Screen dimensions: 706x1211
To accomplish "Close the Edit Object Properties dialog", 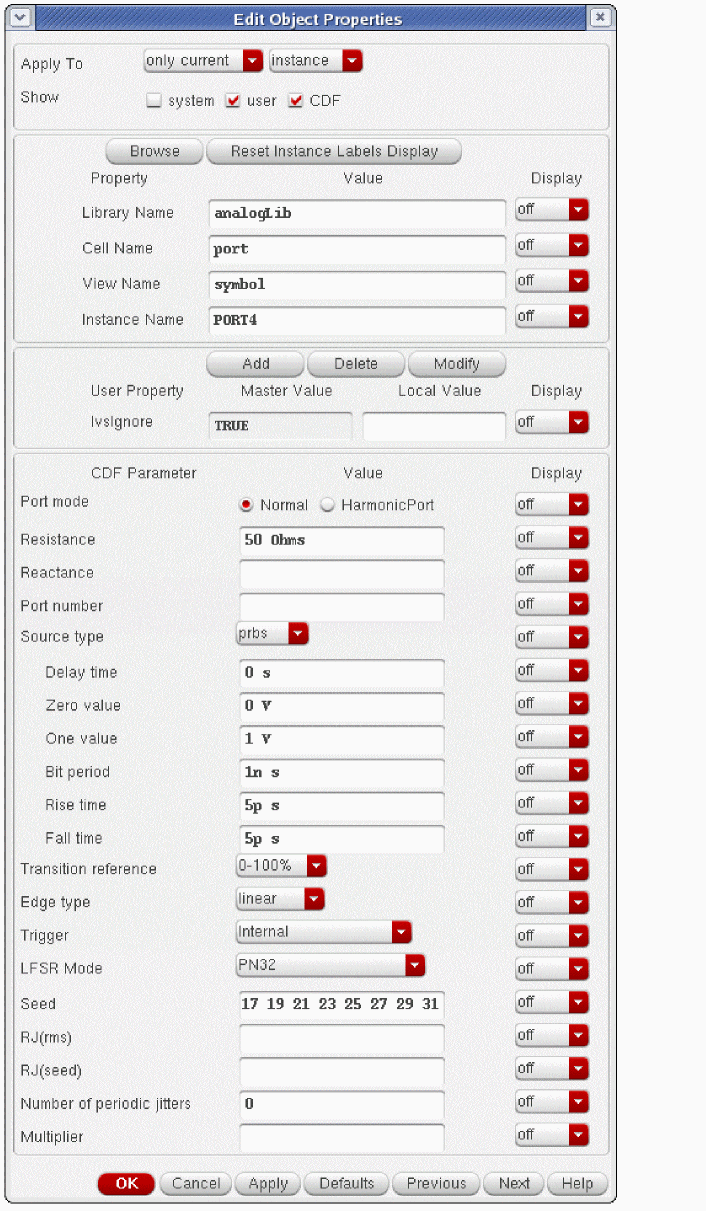I will (x=598, y=18).
